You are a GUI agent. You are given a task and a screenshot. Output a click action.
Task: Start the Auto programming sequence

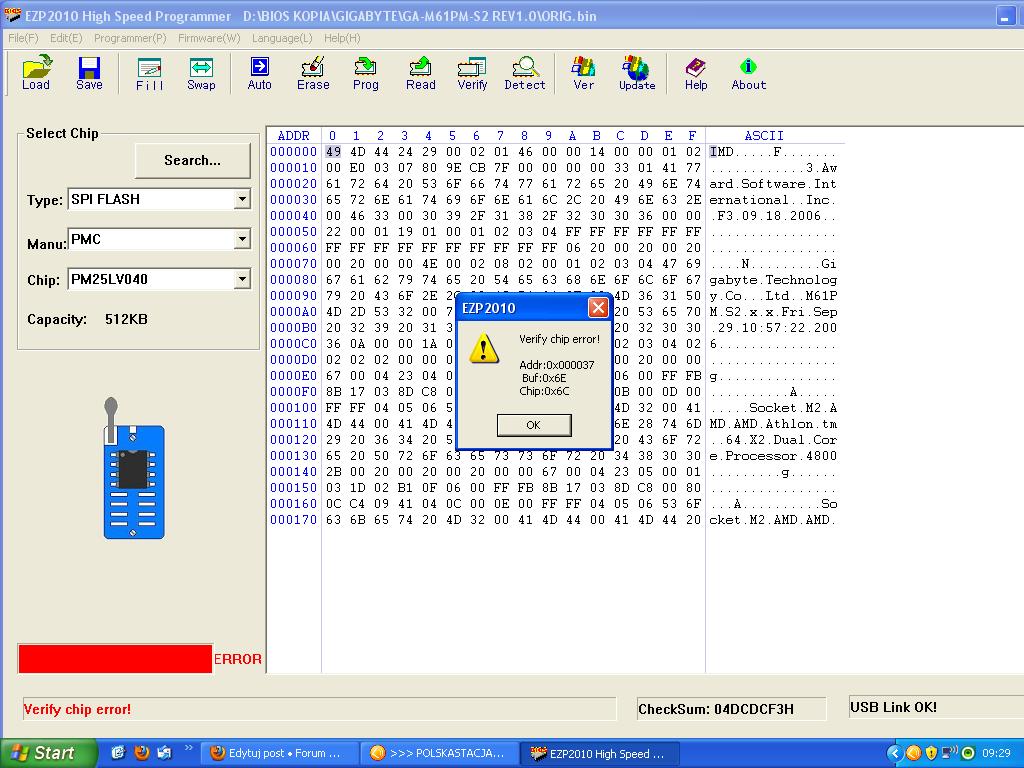point(259,72)
